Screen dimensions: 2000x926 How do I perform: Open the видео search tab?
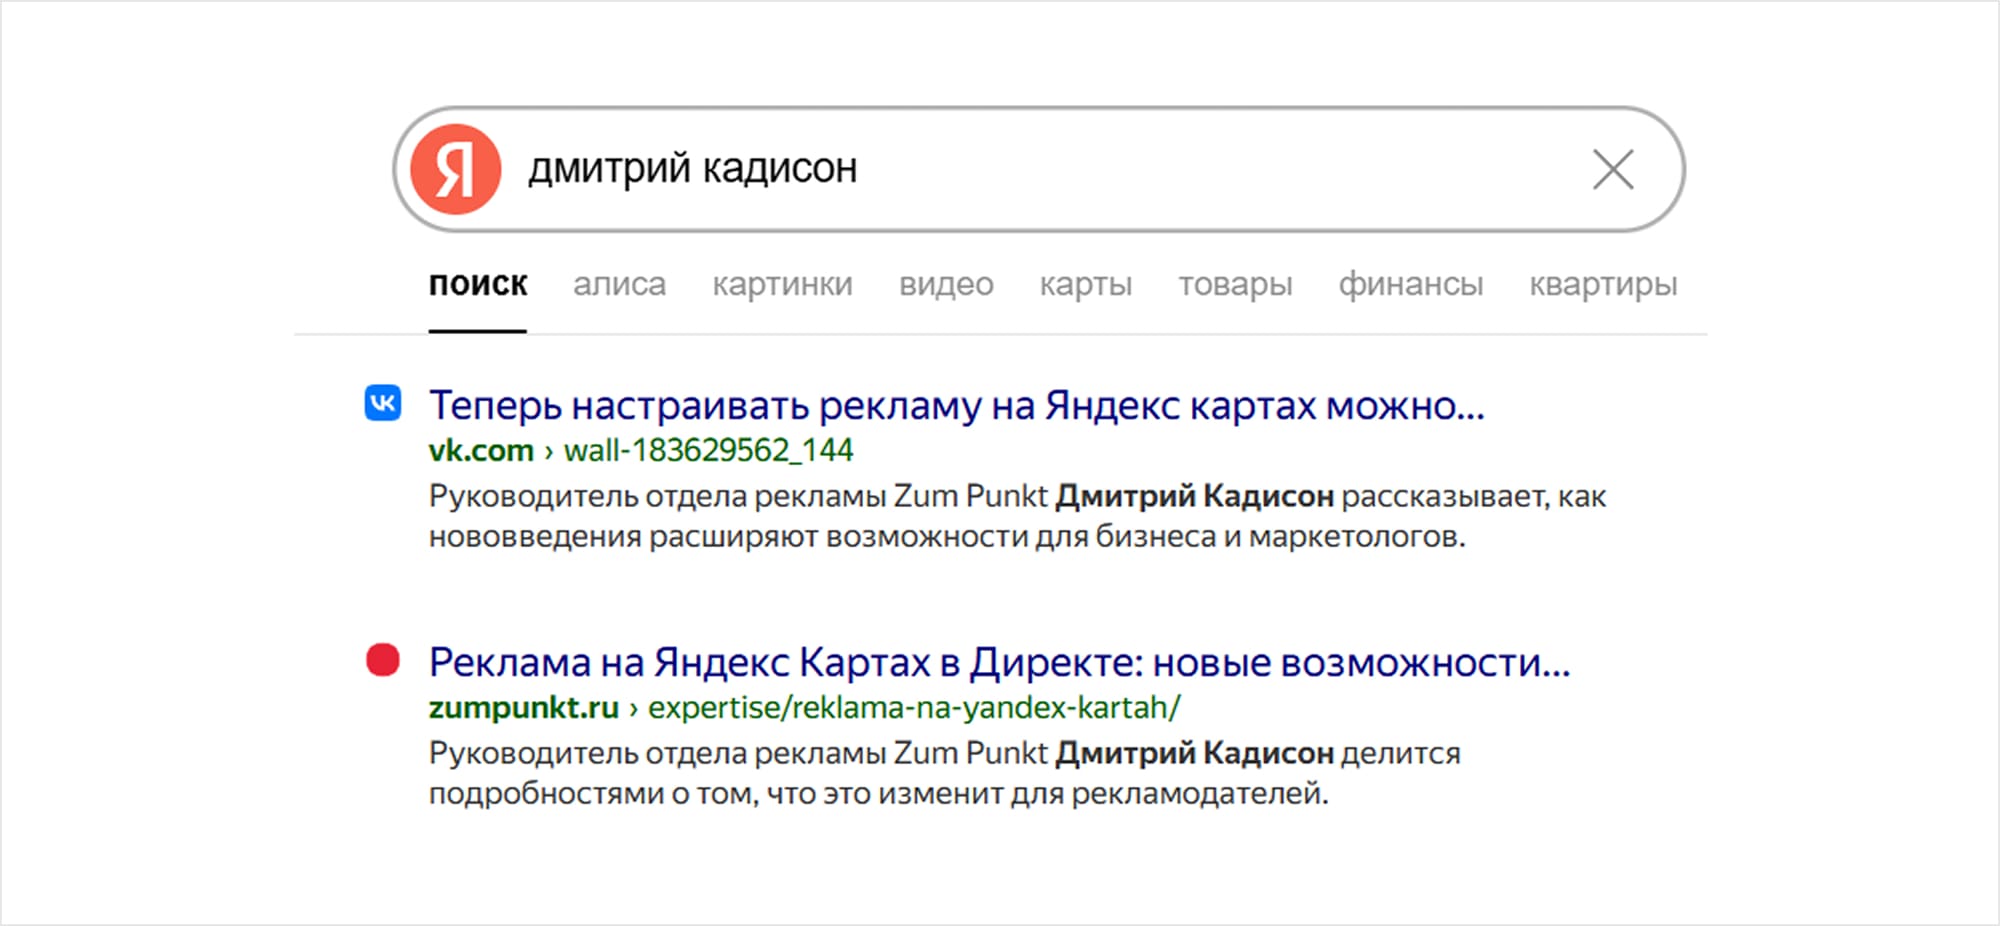(946, 284)
